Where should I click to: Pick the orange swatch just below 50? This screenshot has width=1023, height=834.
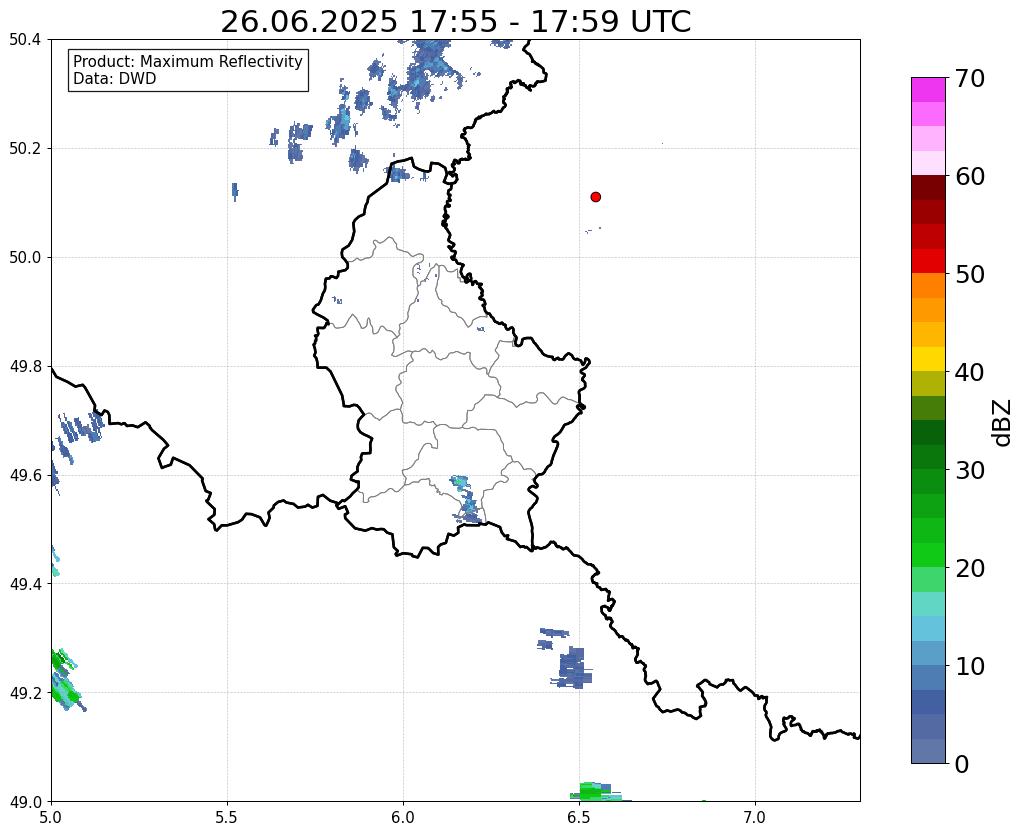[928, 286]
